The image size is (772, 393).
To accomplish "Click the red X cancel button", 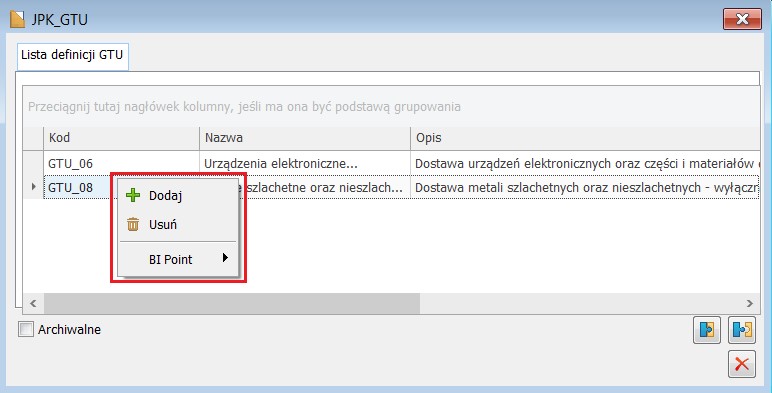I will coord(741,364).
